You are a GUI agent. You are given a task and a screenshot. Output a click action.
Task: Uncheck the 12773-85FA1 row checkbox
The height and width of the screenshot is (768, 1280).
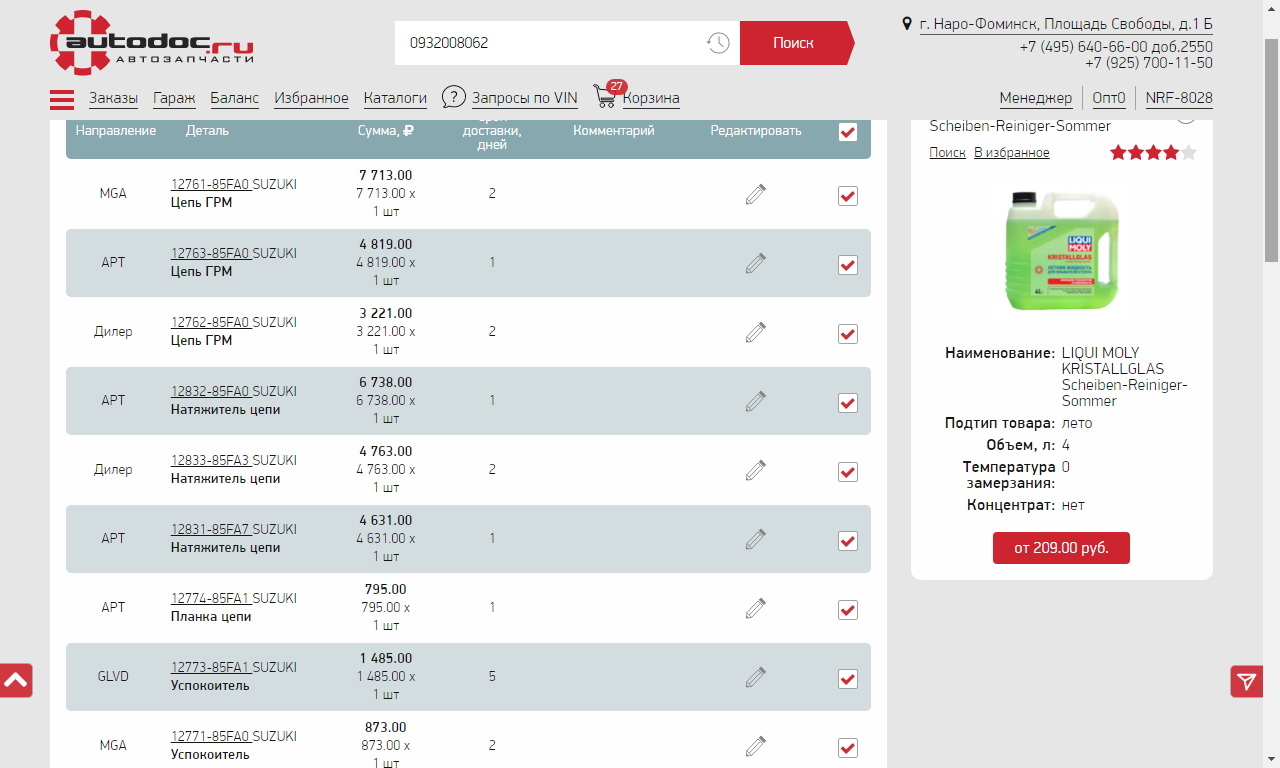848,679
